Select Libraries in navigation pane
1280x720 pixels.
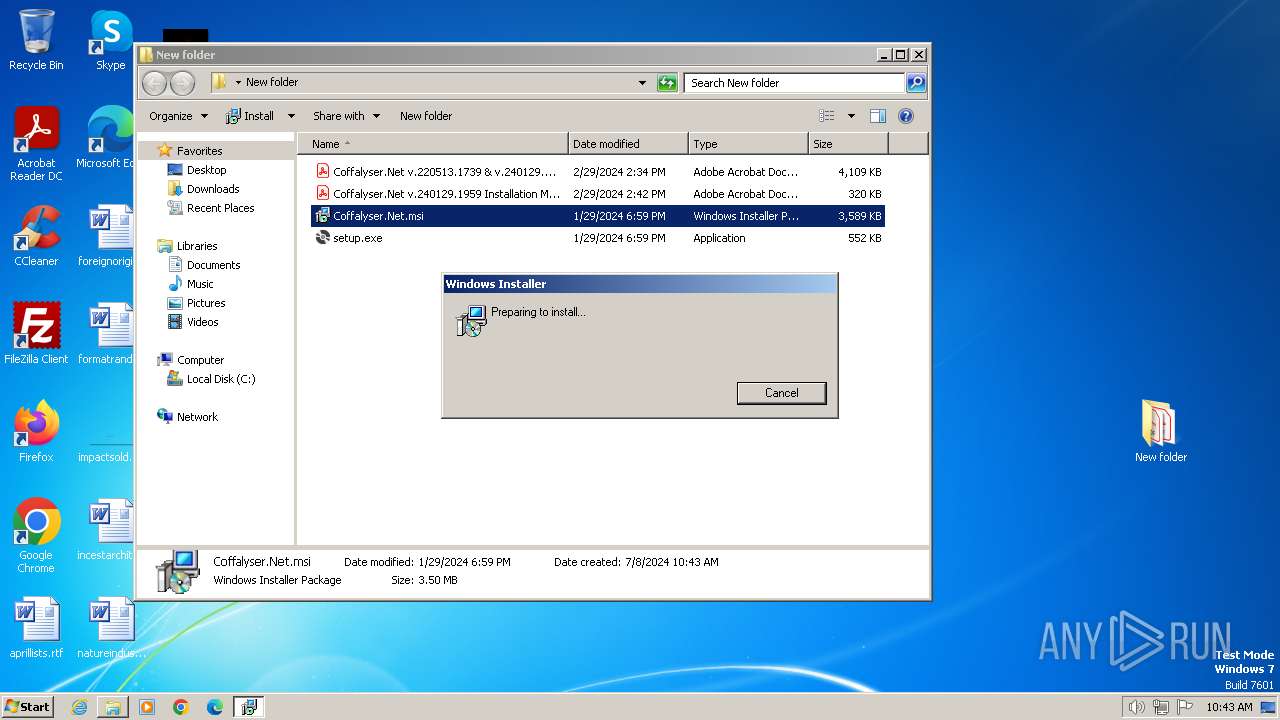pyautogui.click(x=196, y=246)
